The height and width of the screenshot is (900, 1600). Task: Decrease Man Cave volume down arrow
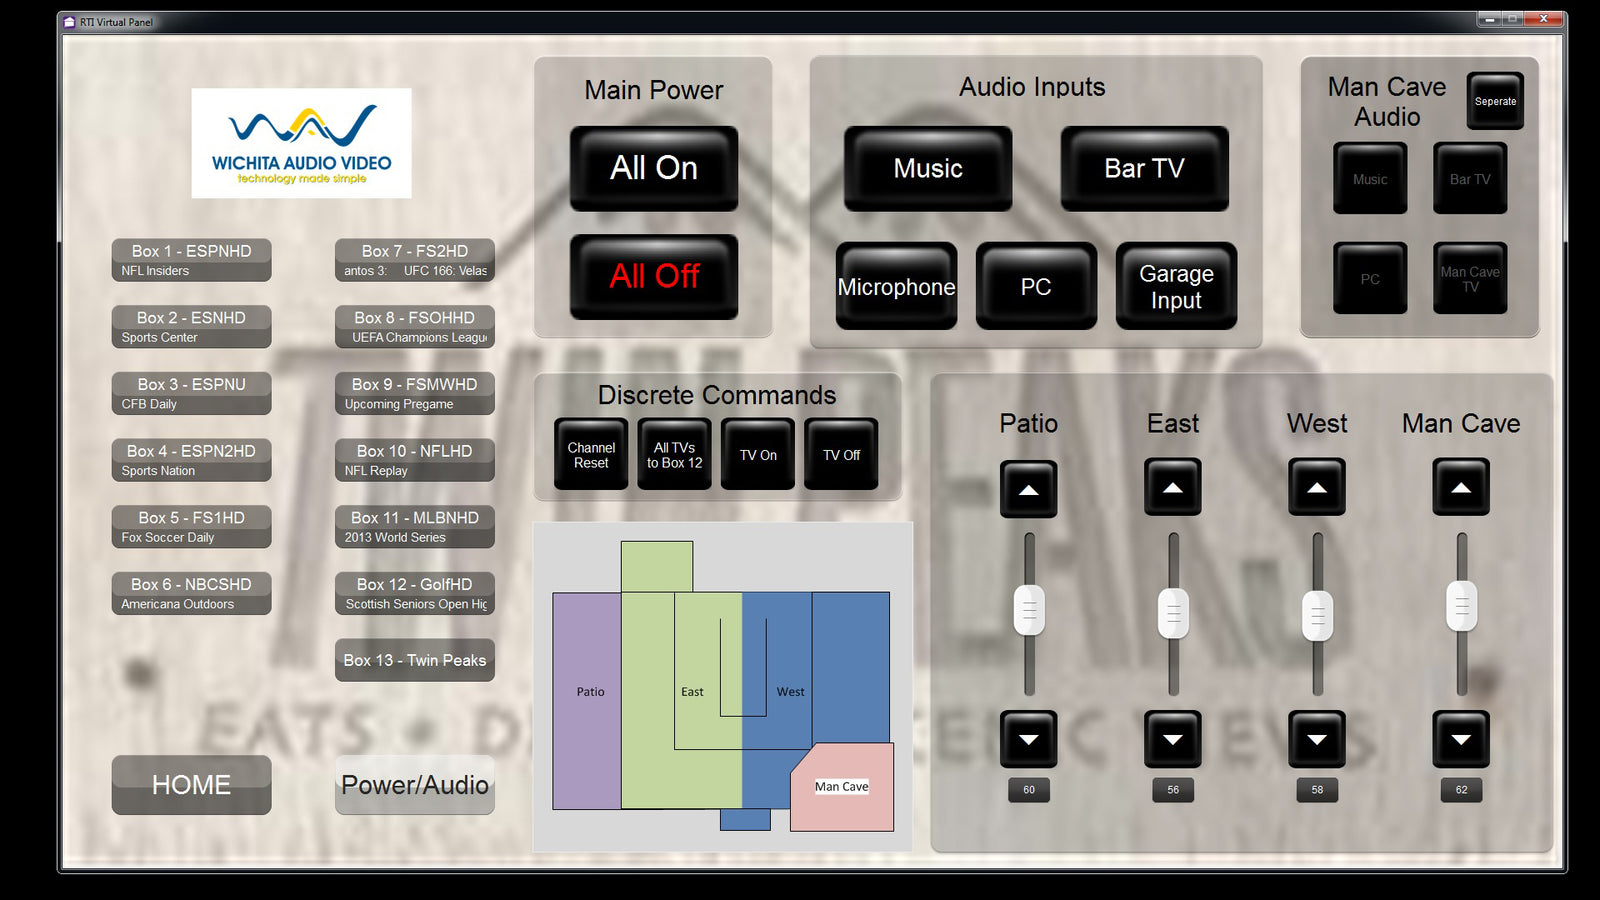pyautogui.click(x=1461, y=739)
